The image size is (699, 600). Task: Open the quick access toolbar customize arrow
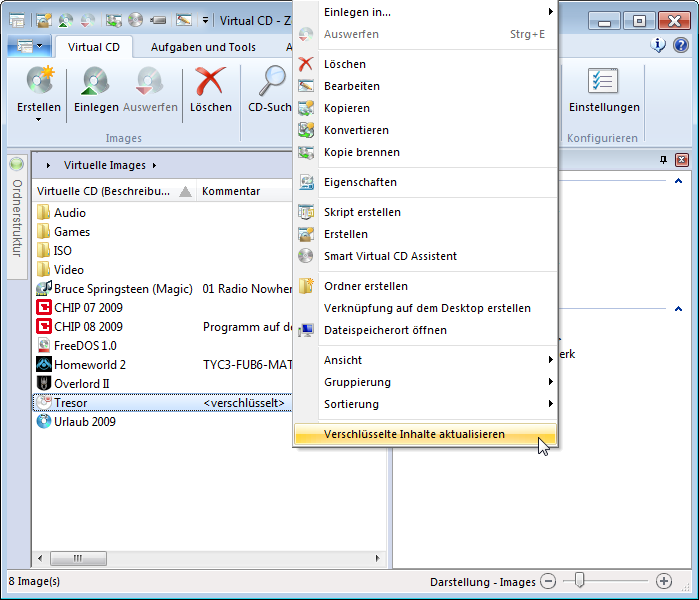(x=205, y=20)
